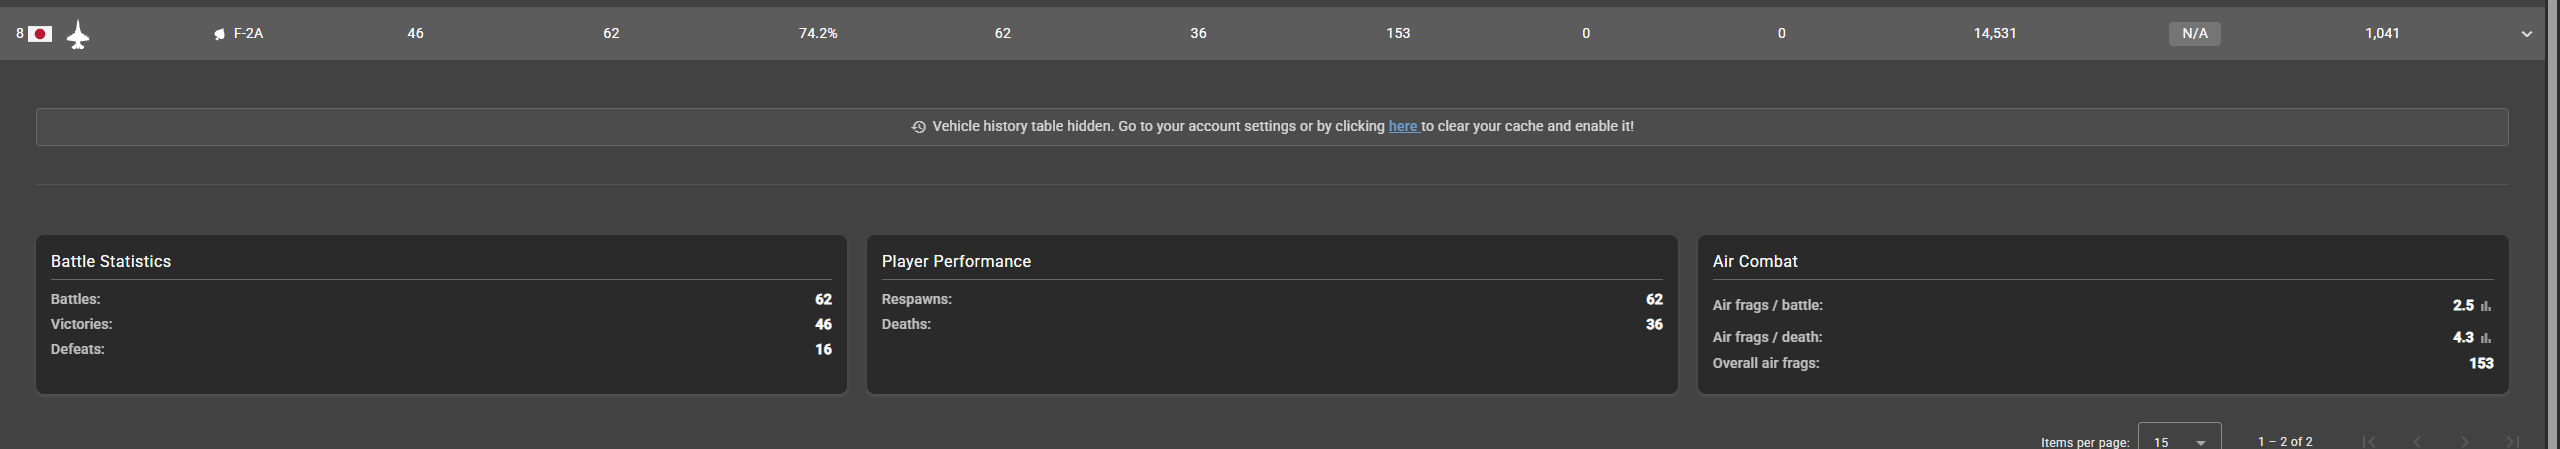The image size is (2560, 449).
Task: Click the "here" link to clear cache
Action: coord(1402,126)
